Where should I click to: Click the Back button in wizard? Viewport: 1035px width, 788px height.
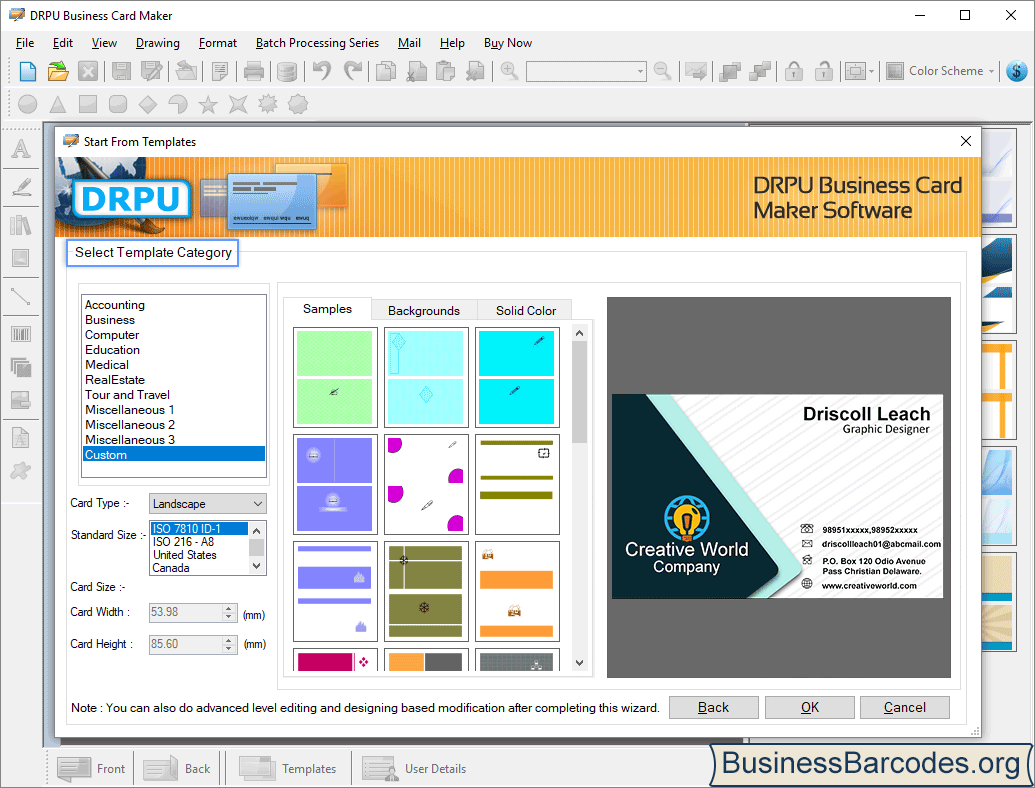[x=714, y=707]
